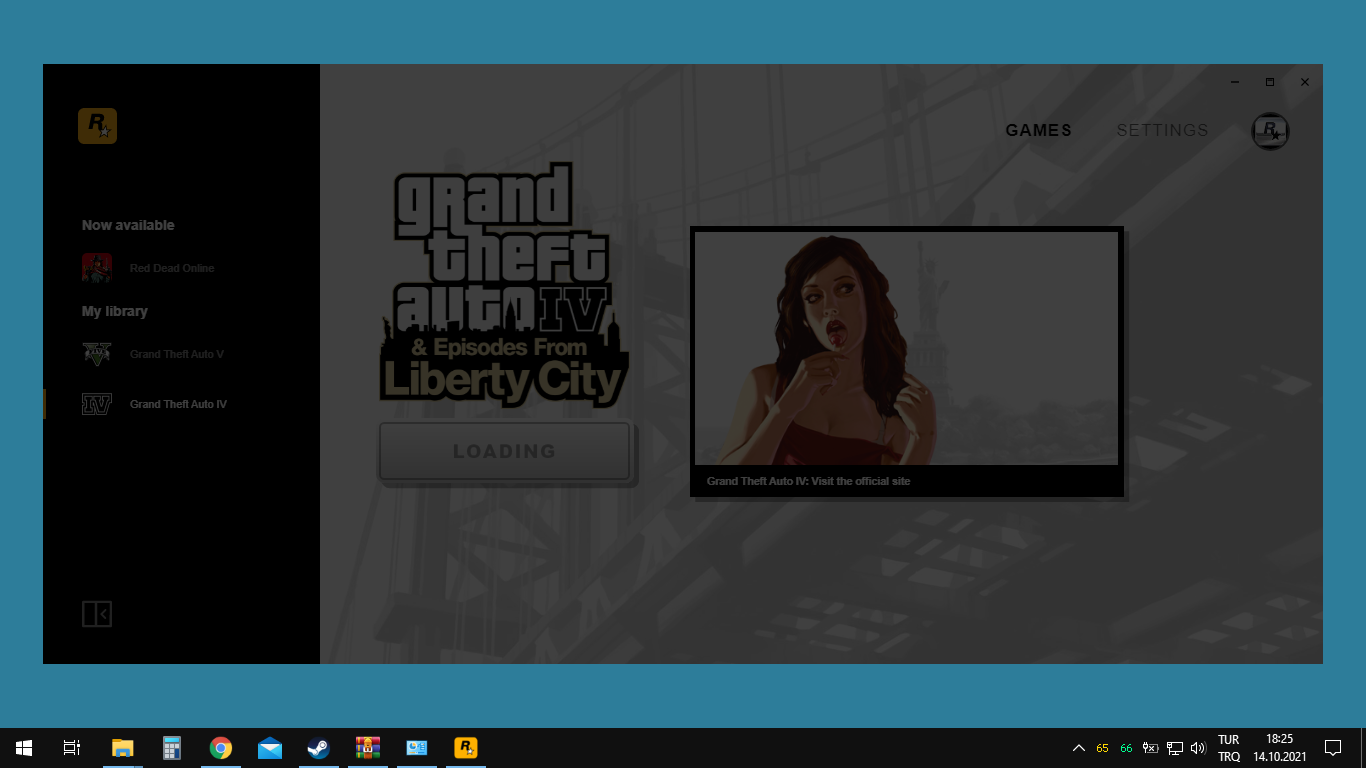
Task: Open WinRAR from the taskbar
Action: (368, 748)
